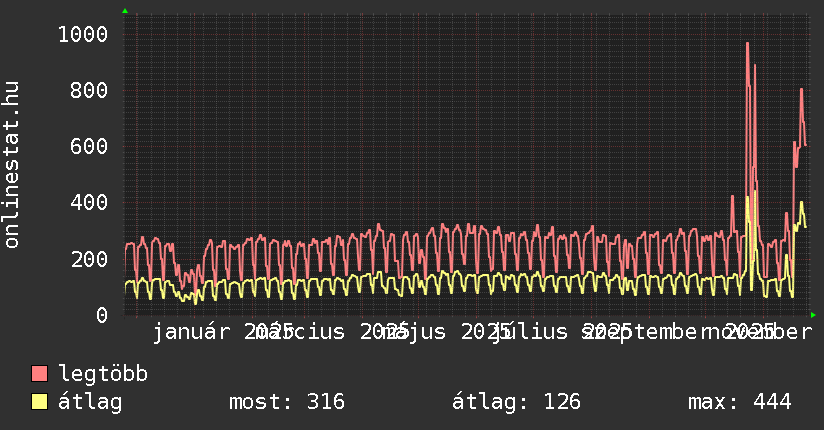
Task: Click the green arrow ending the x-axis
Action: (x=813, y=315)
